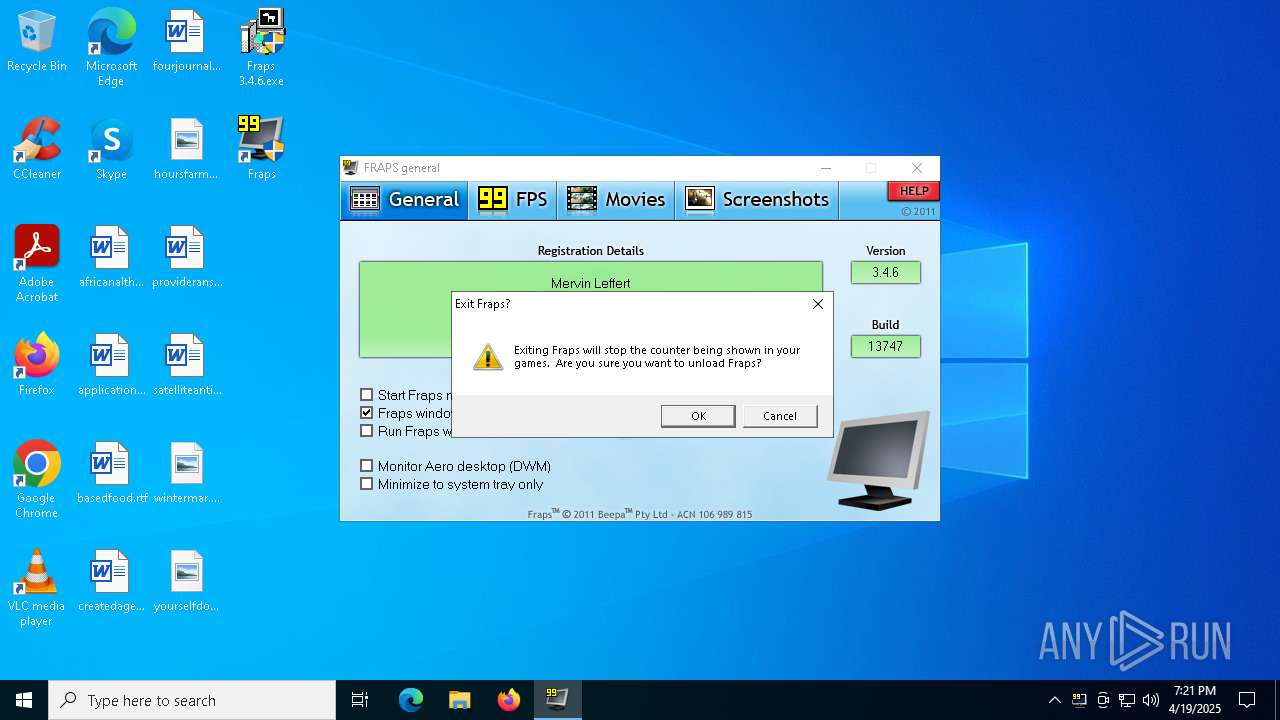Click the Mervin Leffert registration name
This screenshot has height=720, width=1280.
[591, 284]
